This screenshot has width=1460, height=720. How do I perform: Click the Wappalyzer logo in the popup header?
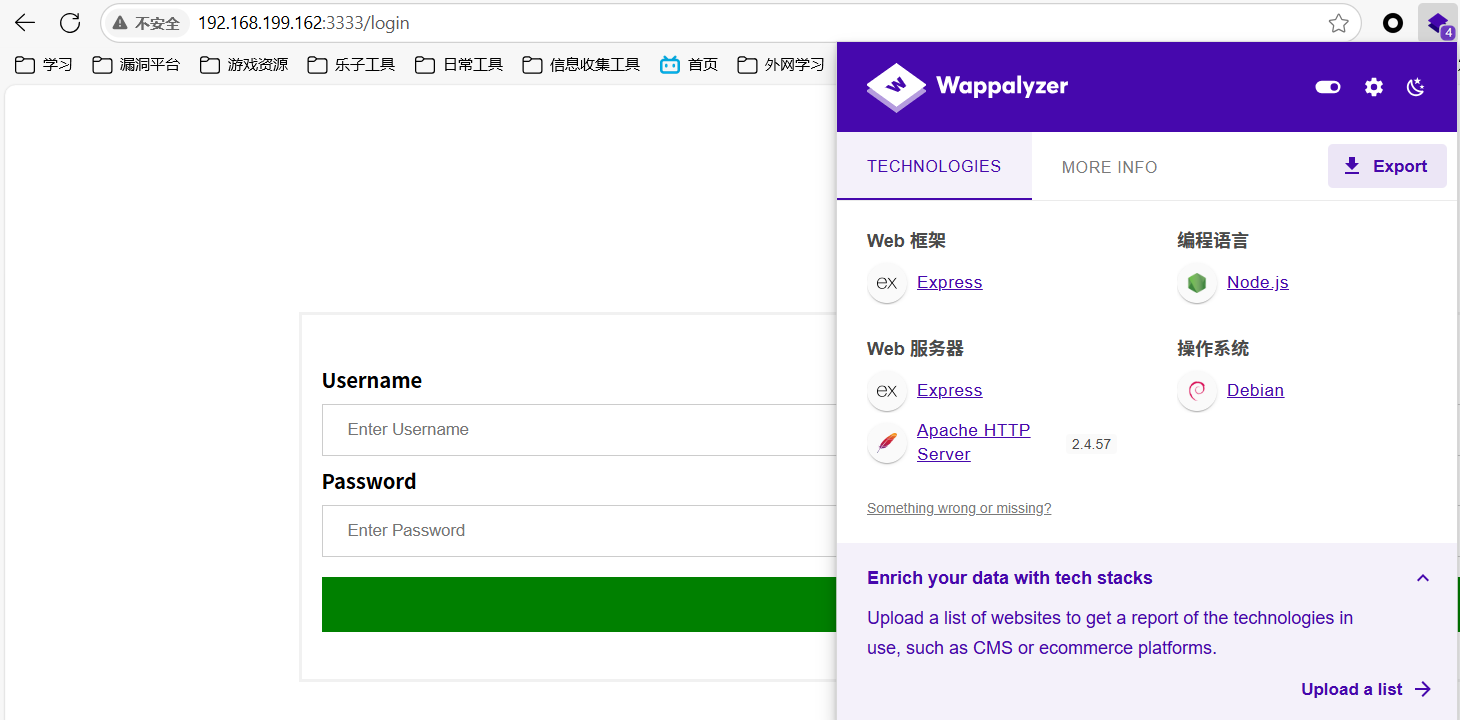(968, 86)
